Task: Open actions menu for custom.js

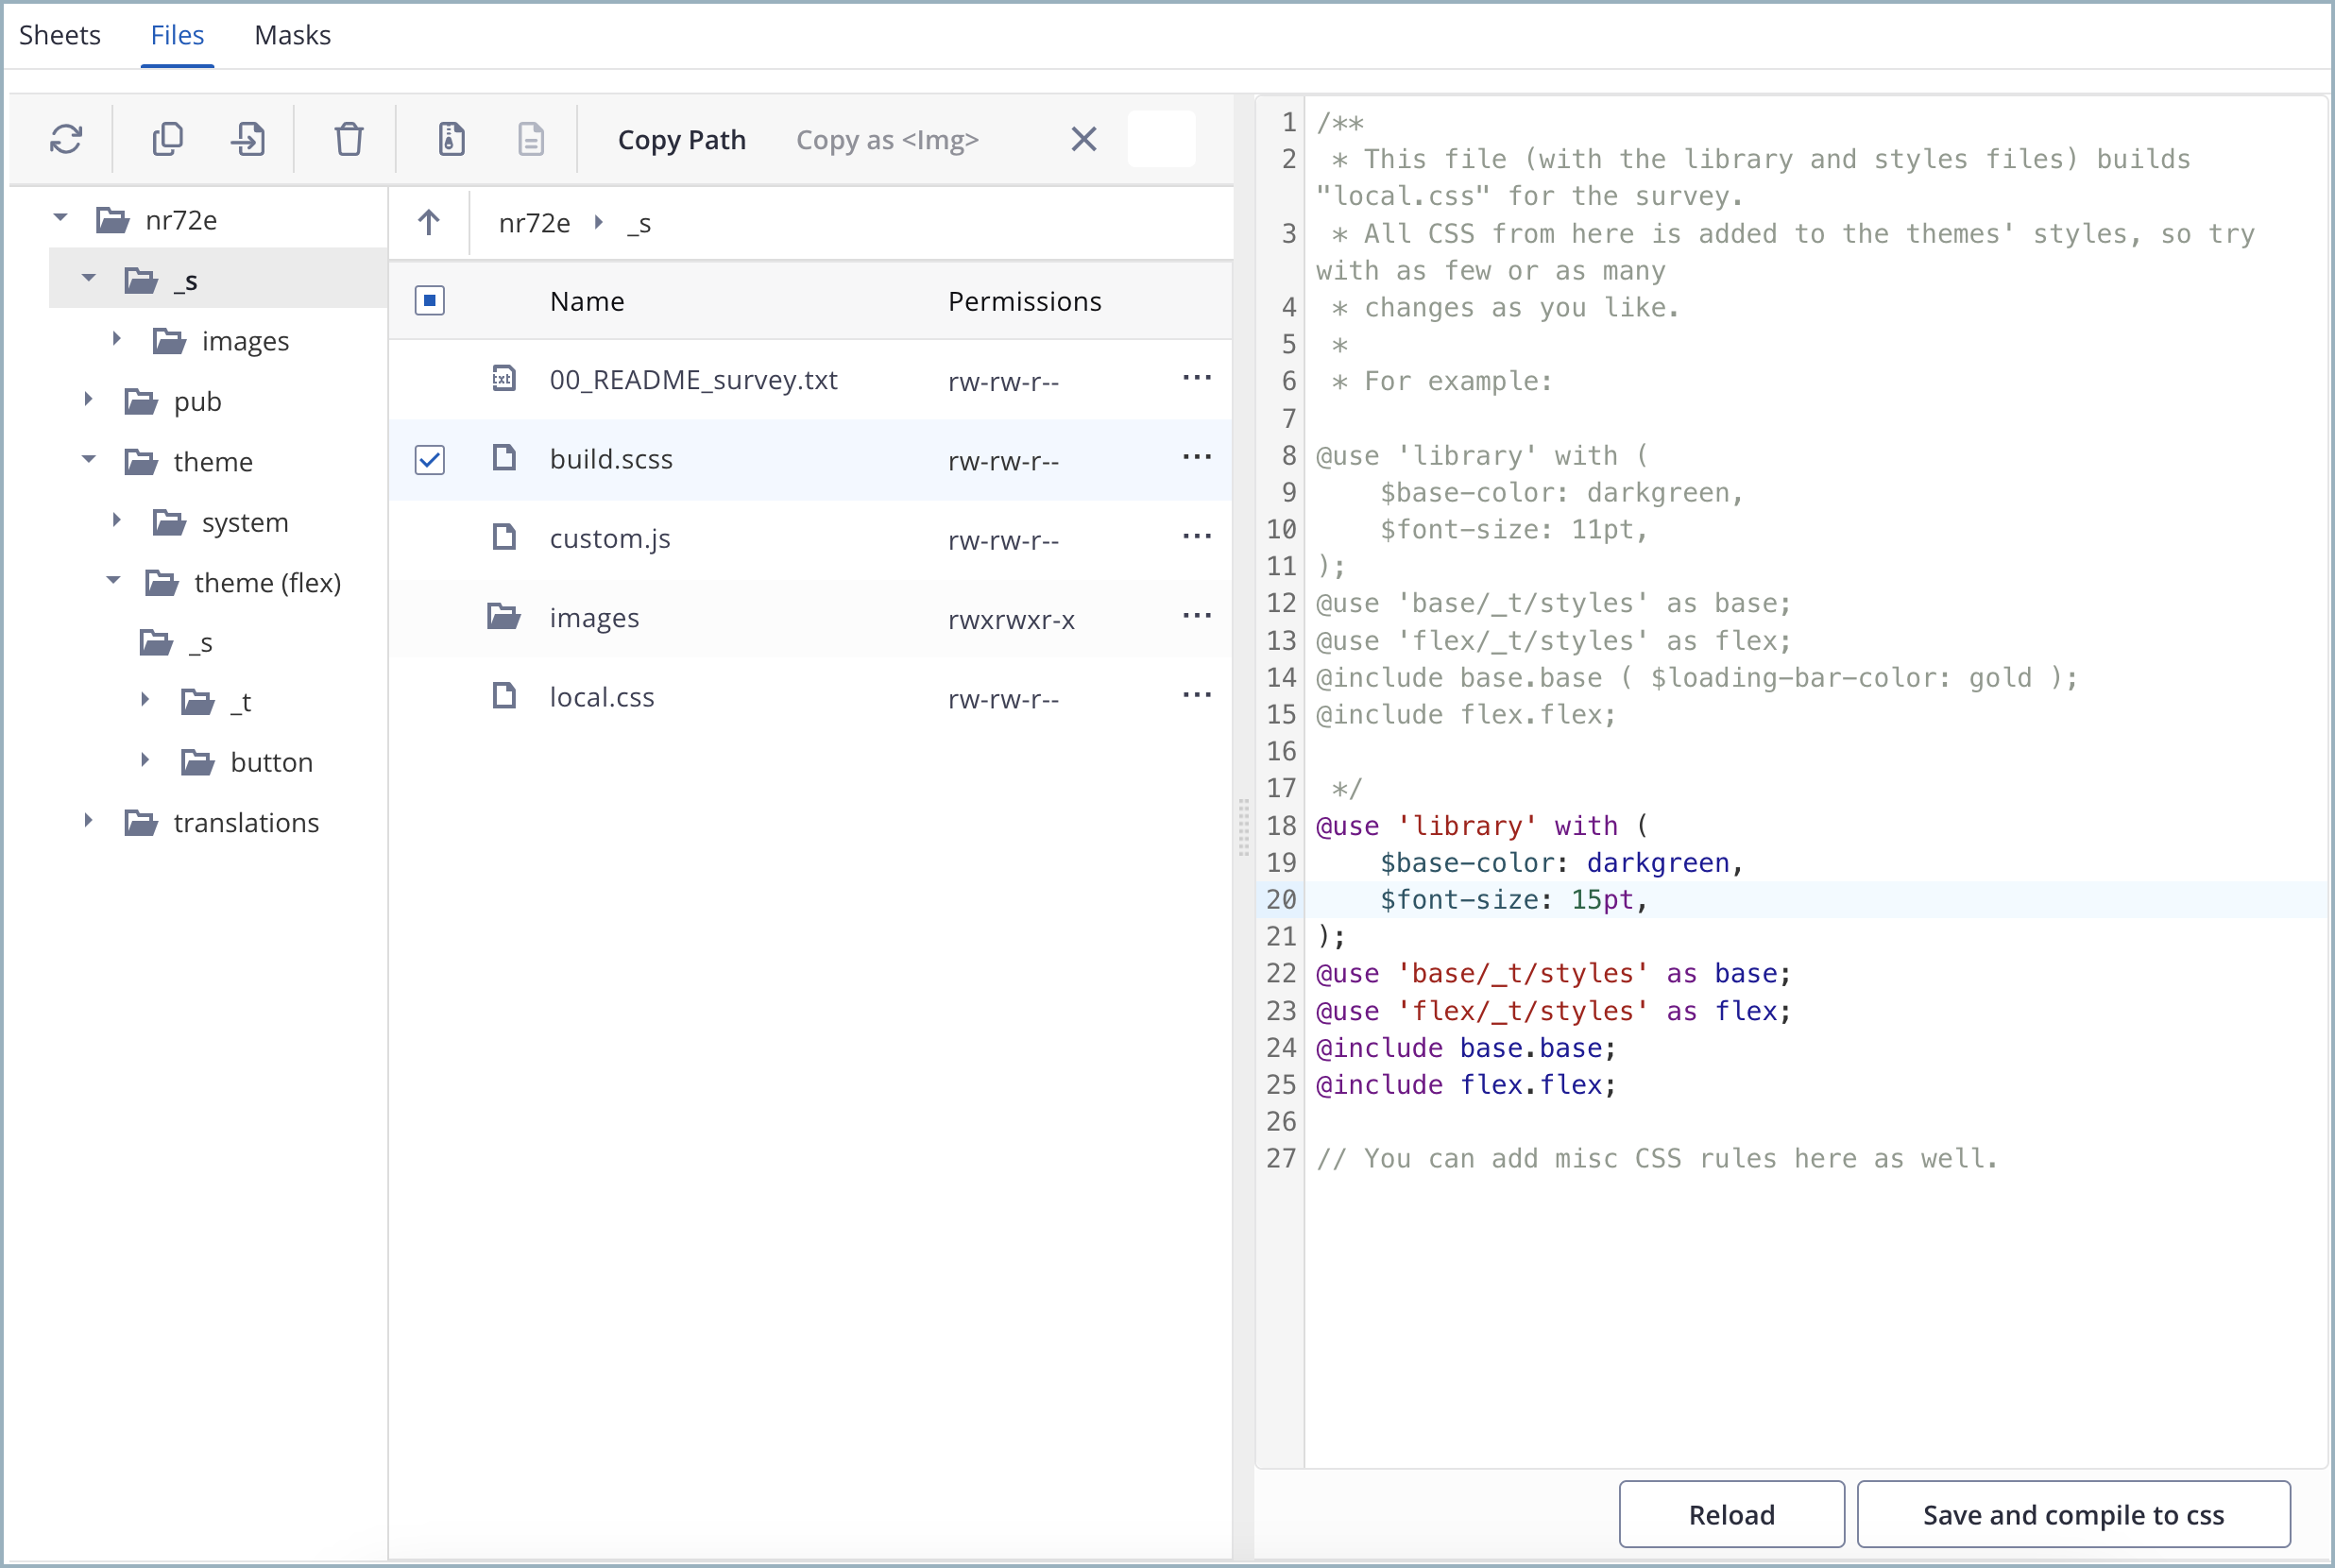Action: tap(1197, 536)
